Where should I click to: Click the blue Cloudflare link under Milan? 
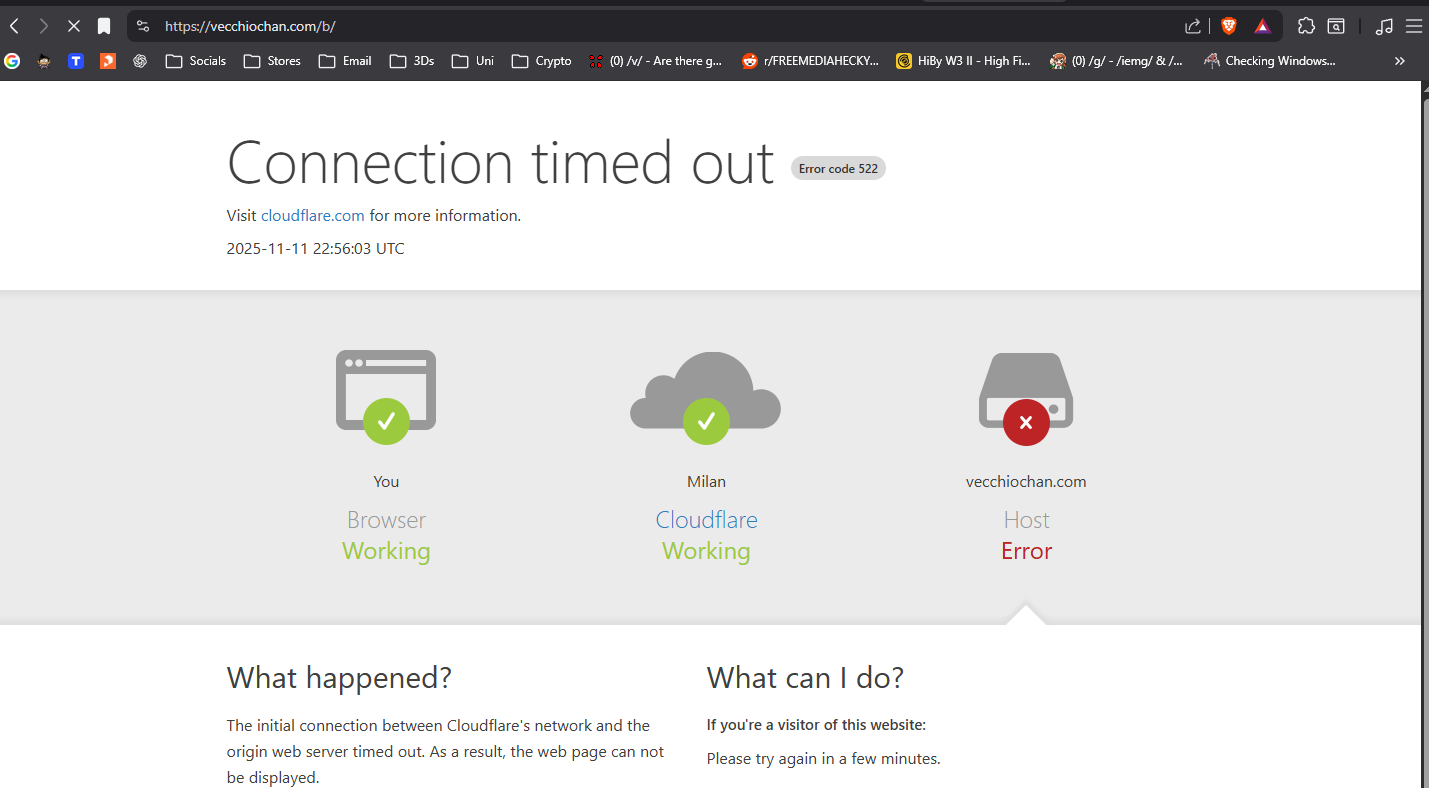(706, 520)
